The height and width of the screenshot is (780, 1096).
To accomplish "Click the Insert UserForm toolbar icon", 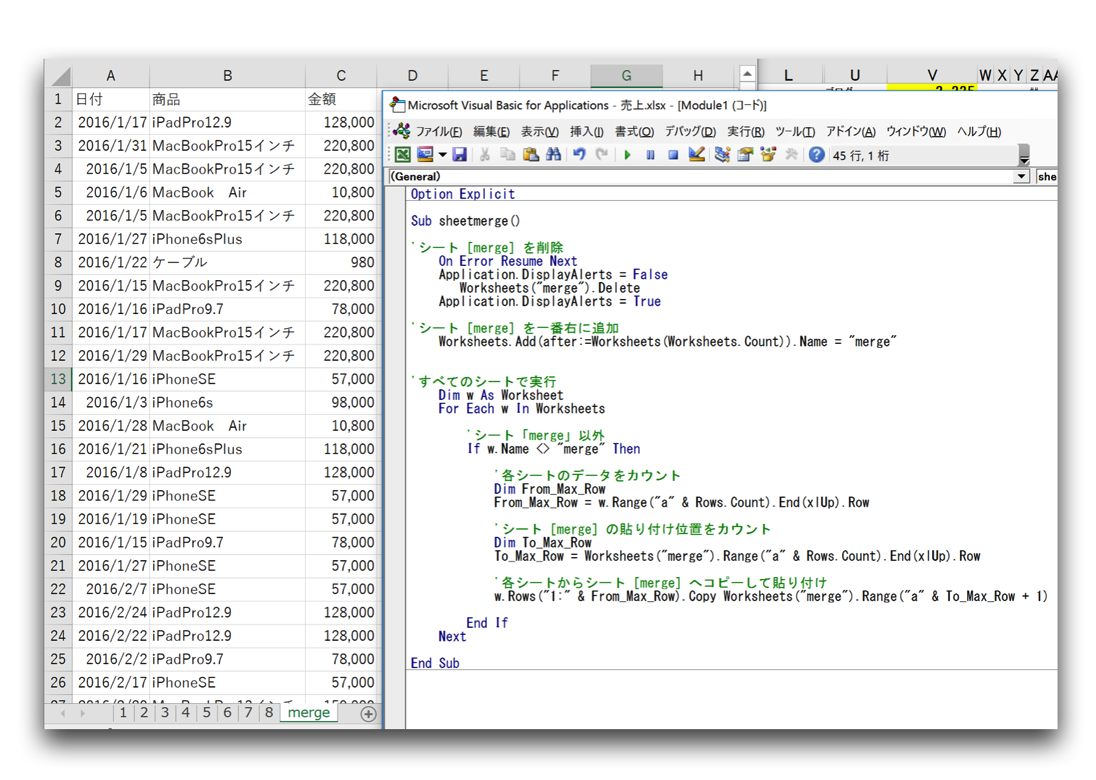I will click(x=425, y=154).
